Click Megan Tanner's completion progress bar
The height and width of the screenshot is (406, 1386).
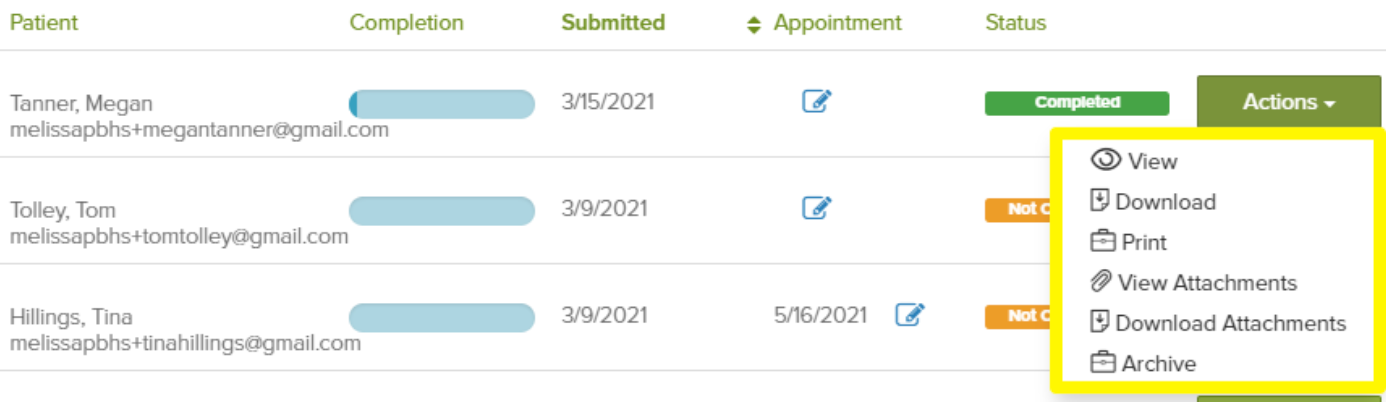(x=441, y=104)
